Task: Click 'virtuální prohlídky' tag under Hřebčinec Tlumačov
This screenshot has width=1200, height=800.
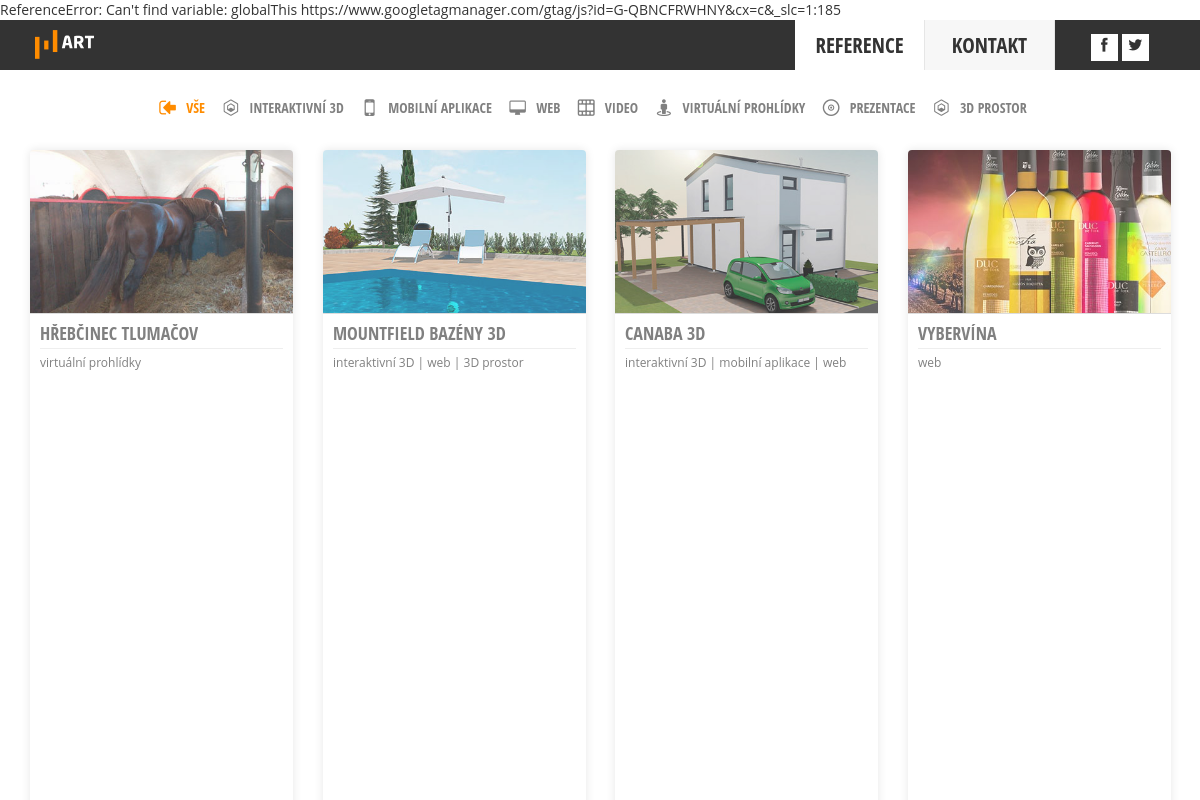Action: pyautogui.click(x=91, y=363)
